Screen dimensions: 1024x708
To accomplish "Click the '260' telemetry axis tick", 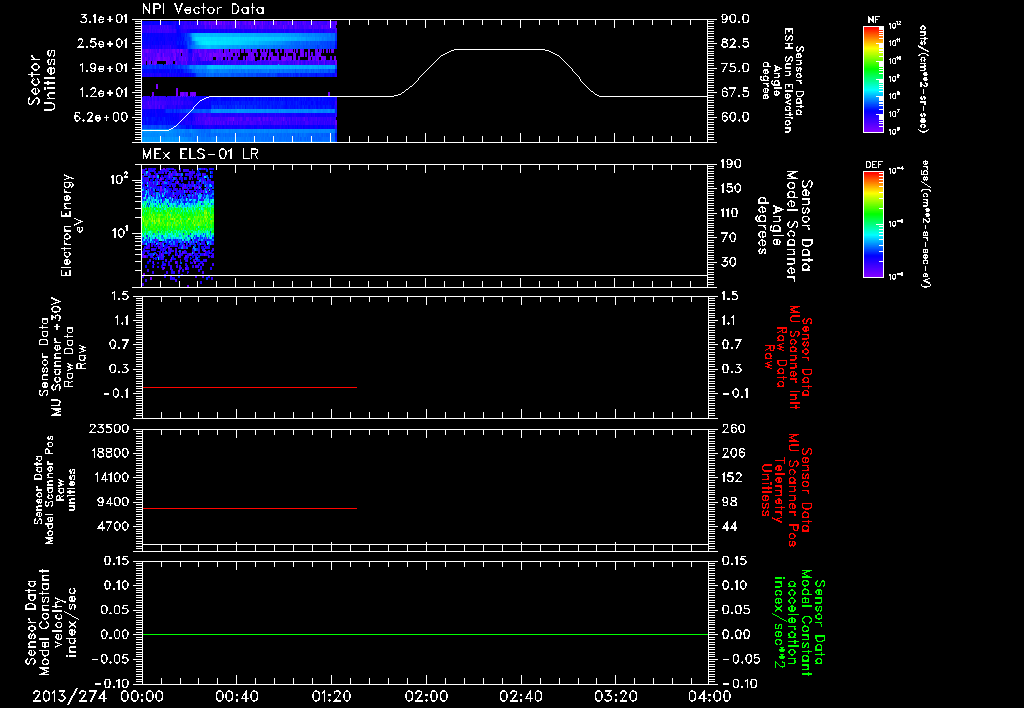I will pyautogui.click(x=734, y=428).
